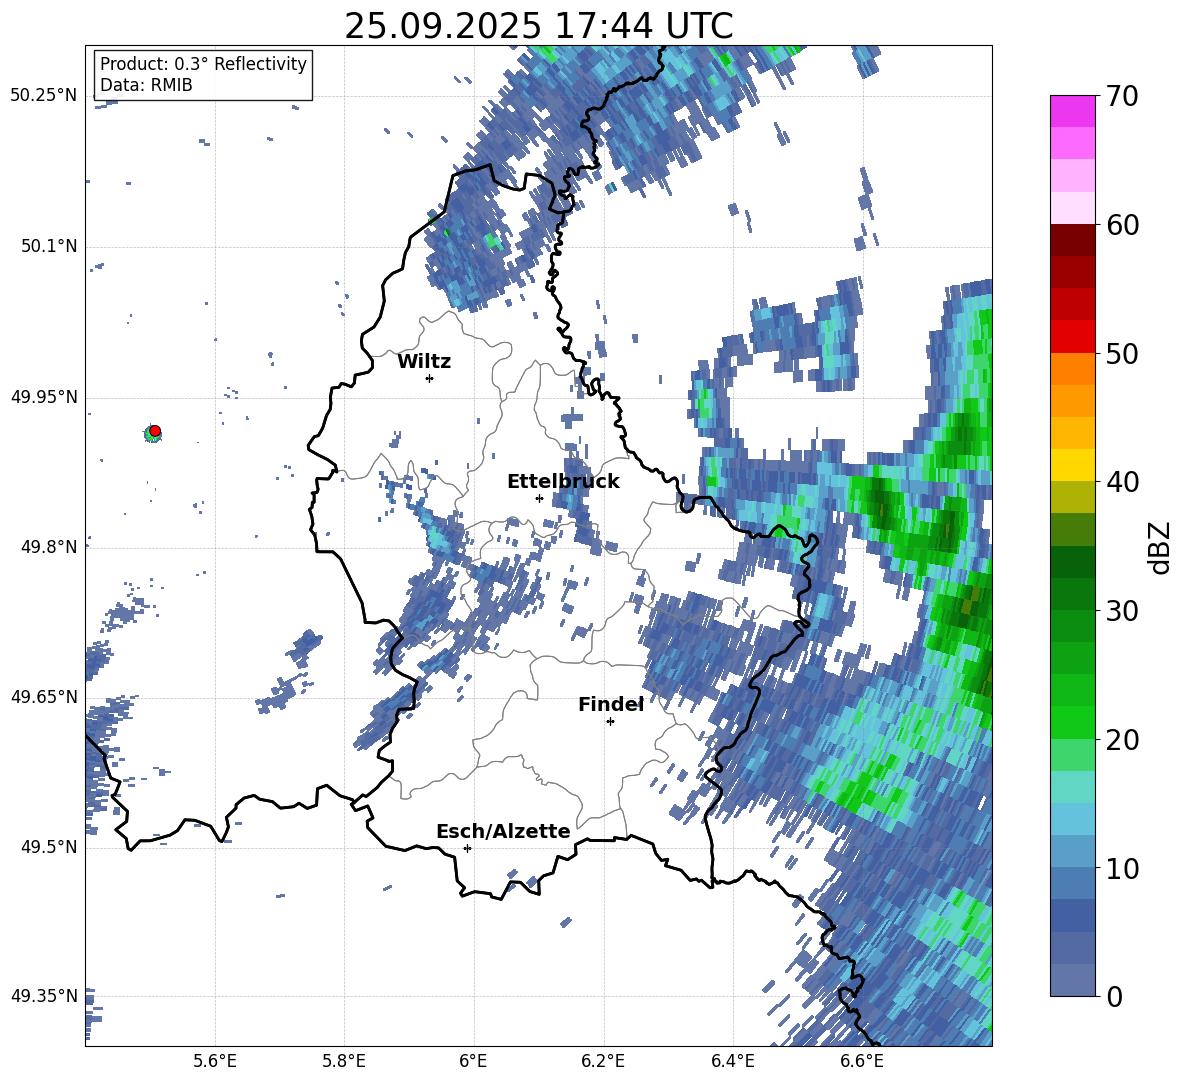Click the 6.2°E longitude label
The image size is (1184, 1081).
pos(603,1061)
